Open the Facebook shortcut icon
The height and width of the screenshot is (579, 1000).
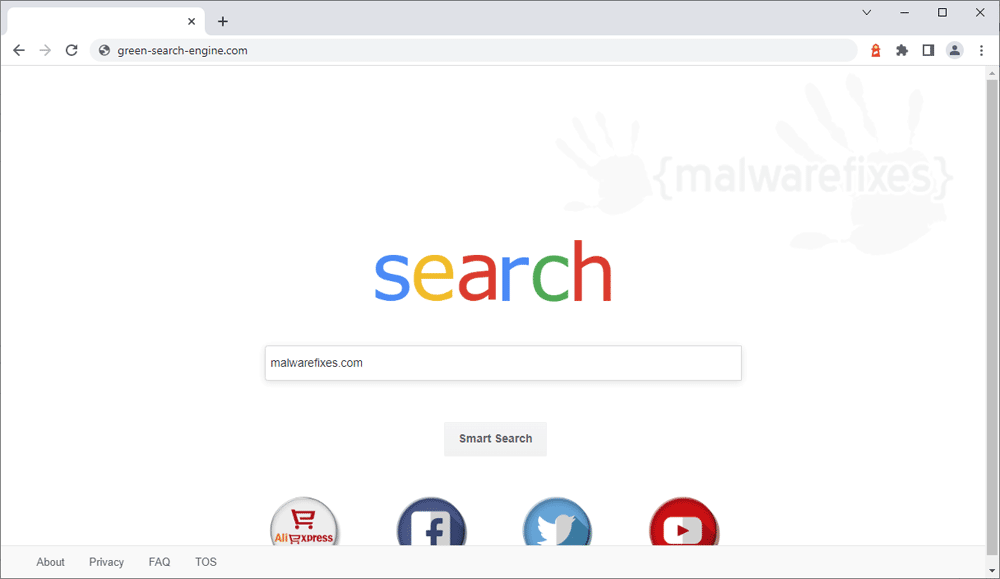pyautogui.click(x=431, y=522)
